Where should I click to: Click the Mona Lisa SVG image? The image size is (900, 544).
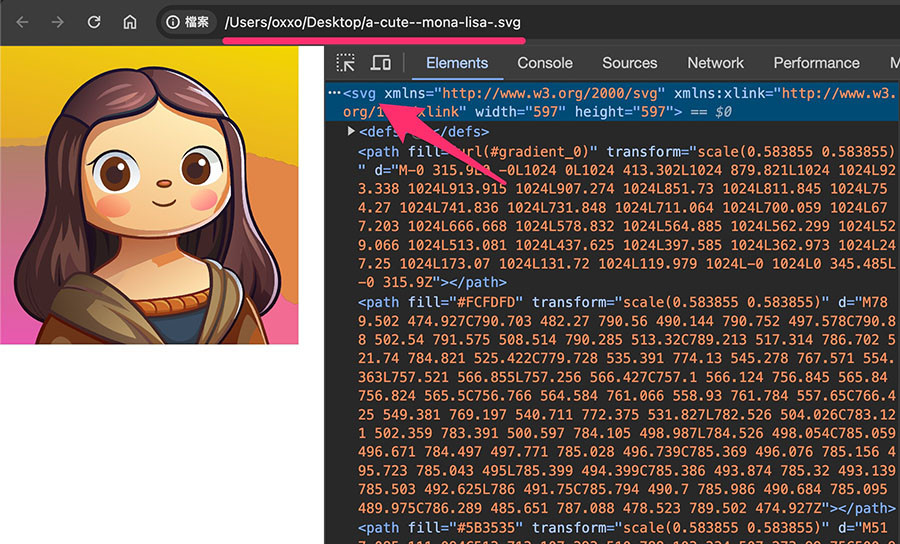[149, 195]
